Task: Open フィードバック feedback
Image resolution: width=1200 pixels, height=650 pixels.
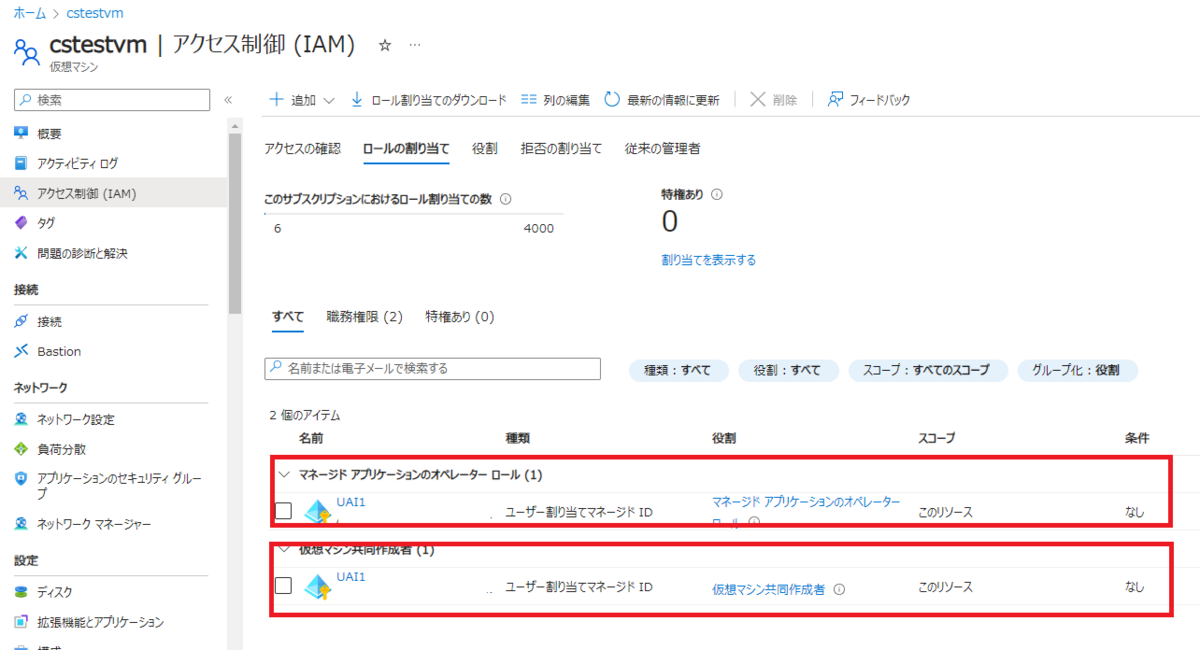Action: pos(868,100)
